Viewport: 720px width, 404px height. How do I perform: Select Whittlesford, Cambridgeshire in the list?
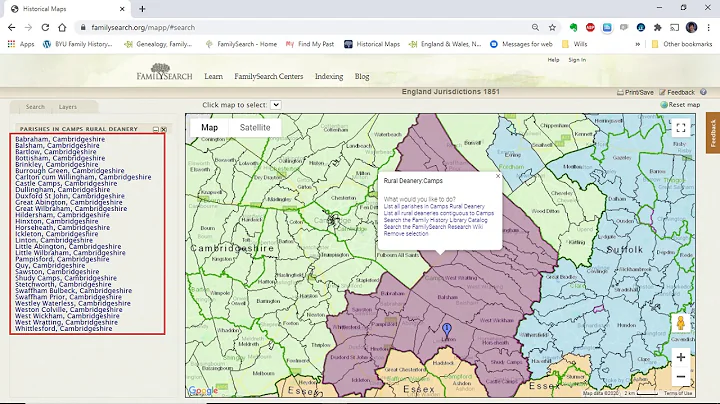click(x=63, y=329)
